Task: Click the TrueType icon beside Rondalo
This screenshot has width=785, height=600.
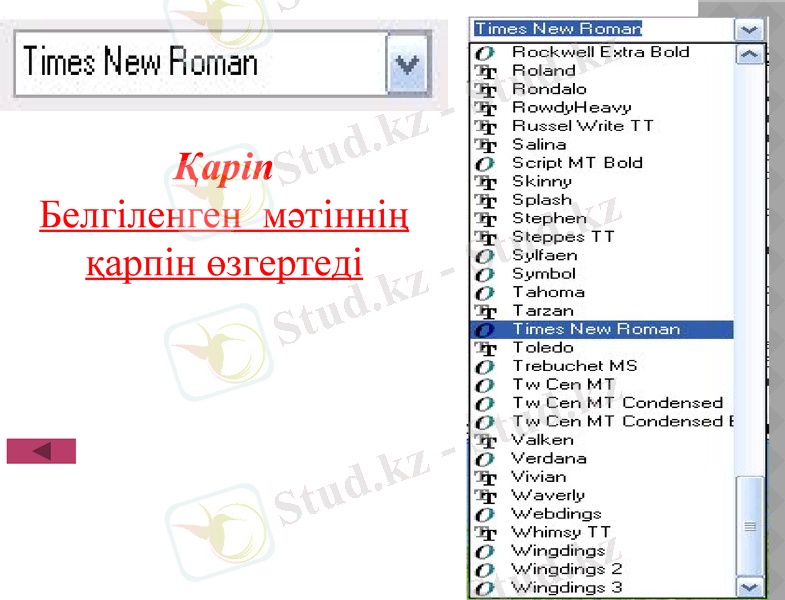Action: [485, 90]
